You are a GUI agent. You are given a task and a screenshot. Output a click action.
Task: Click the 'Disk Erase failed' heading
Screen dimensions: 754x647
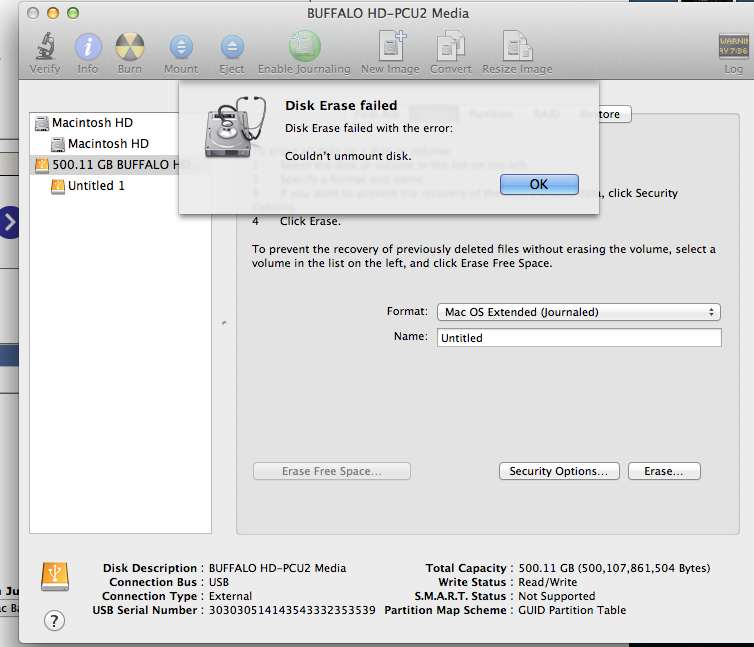(x=341, y=105)
